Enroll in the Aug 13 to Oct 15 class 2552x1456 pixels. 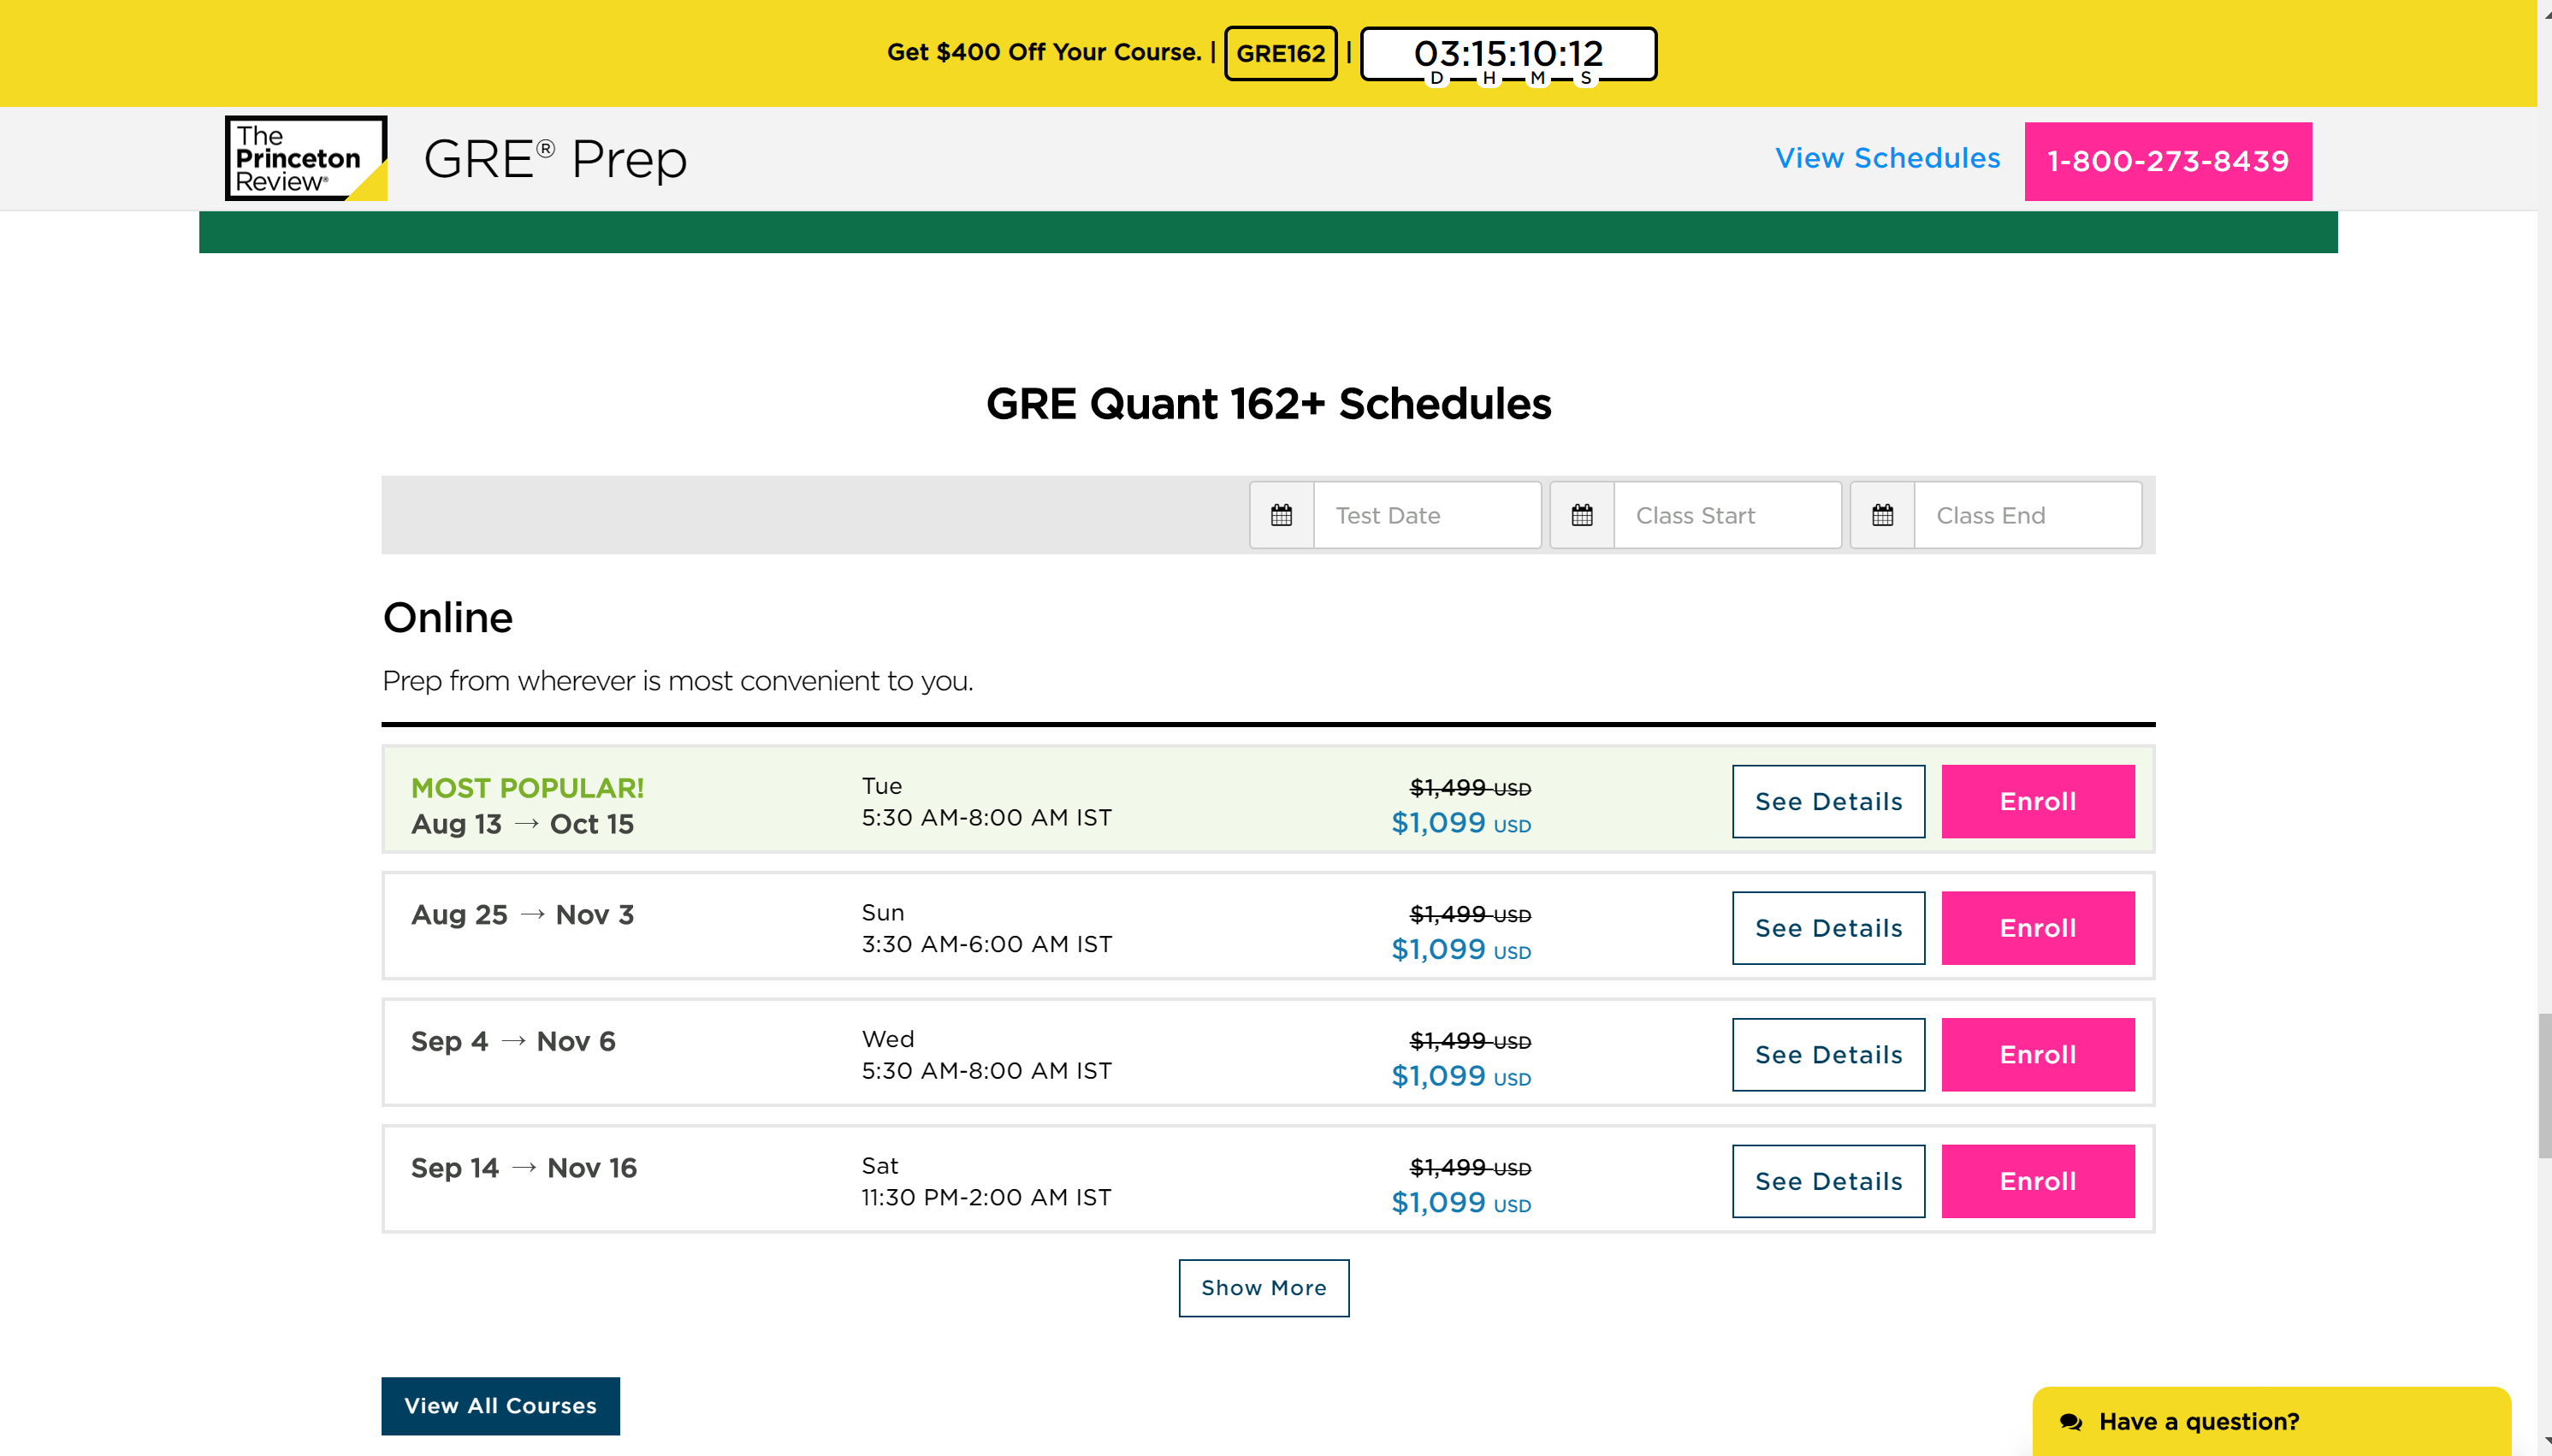(2037, 801)
